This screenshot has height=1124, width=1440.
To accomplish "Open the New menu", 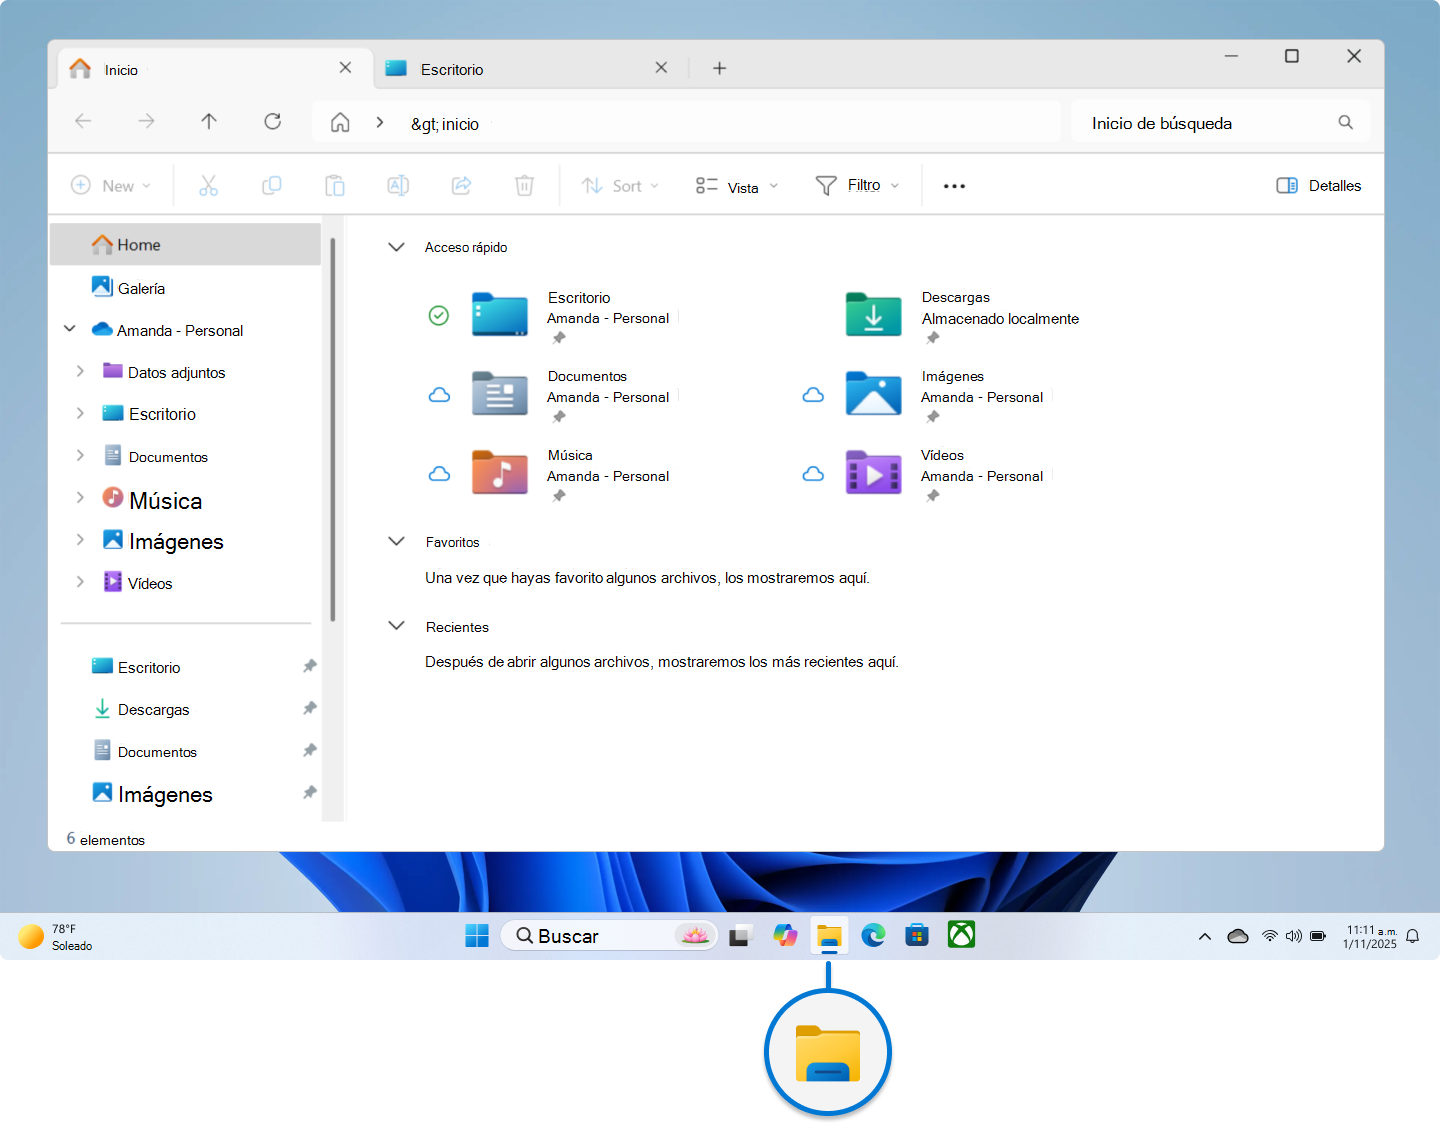I will pos(111,185).
